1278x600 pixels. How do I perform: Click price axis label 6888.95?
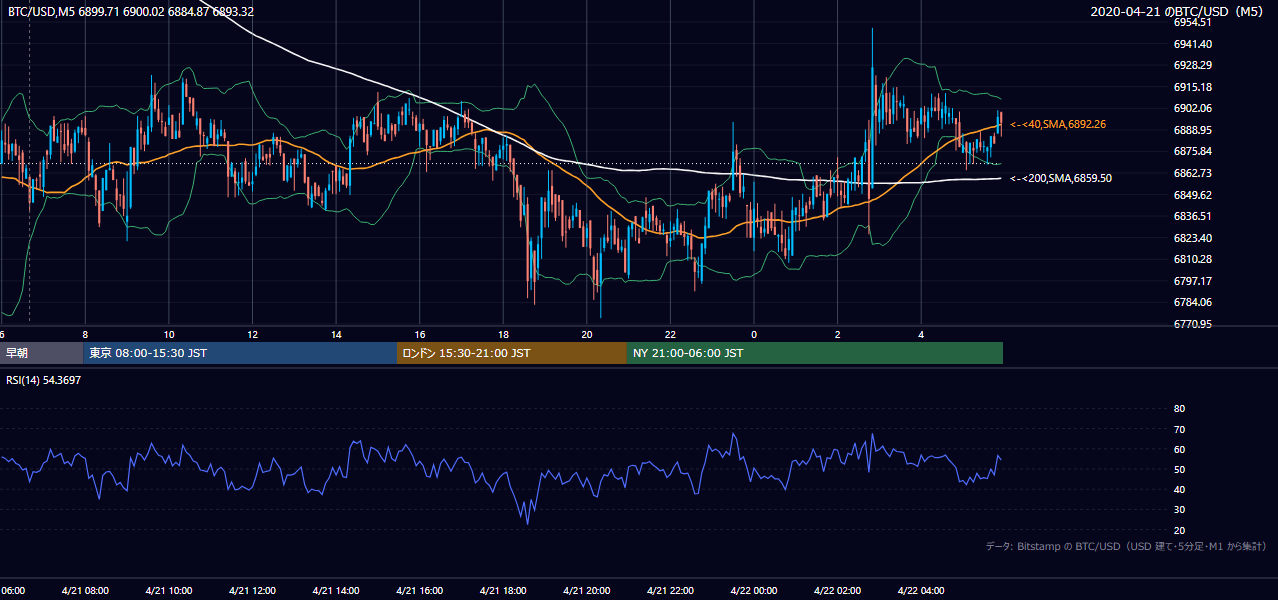(x=1193, y=130)
